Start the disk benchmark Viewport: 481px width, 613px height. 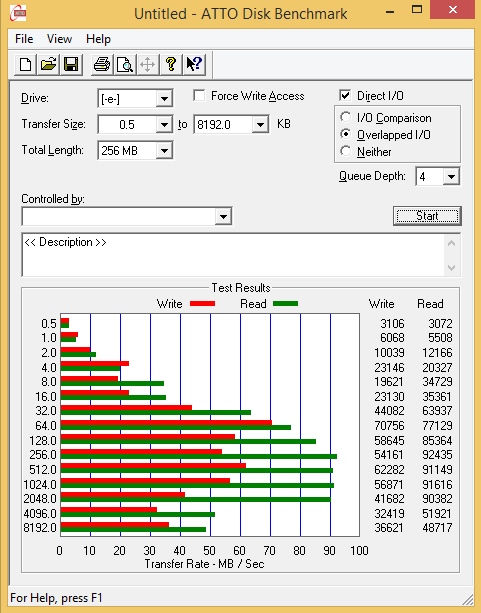coord(427,216)
